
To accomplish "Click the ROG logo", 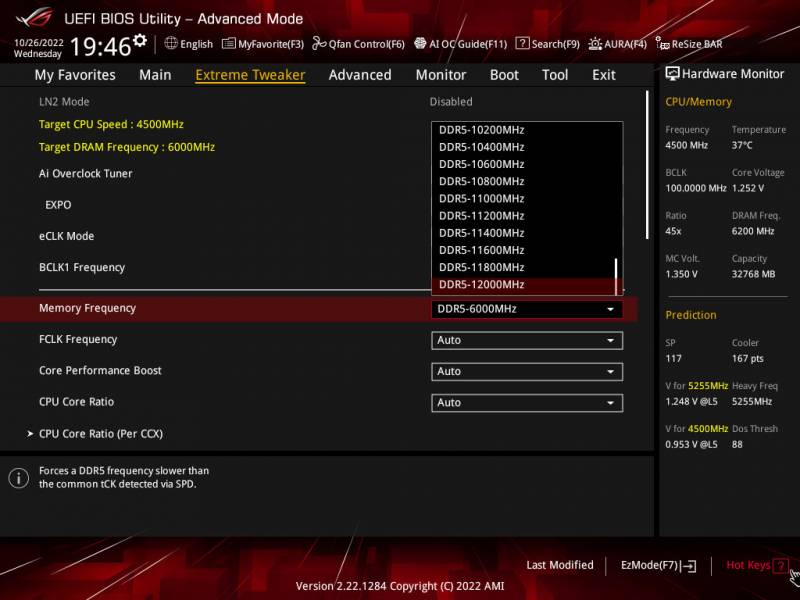I will pos(34,18).
